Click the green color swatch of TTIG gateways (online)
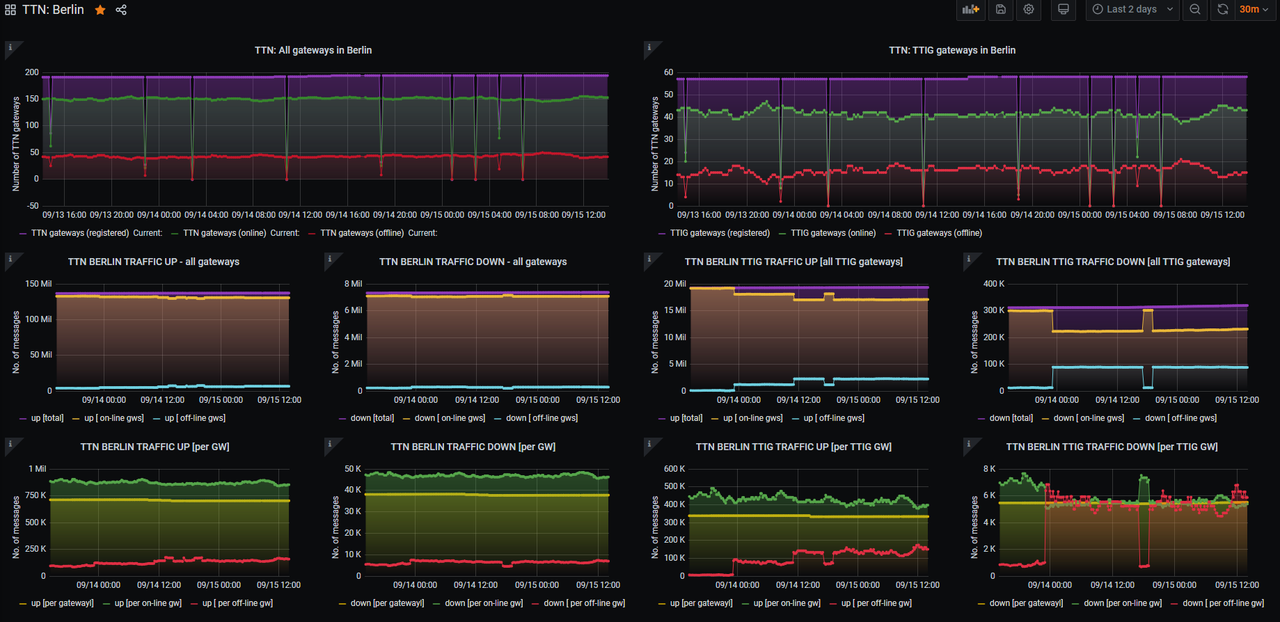The width and height of the screenshot is (1280, 622). click(784, 233)
